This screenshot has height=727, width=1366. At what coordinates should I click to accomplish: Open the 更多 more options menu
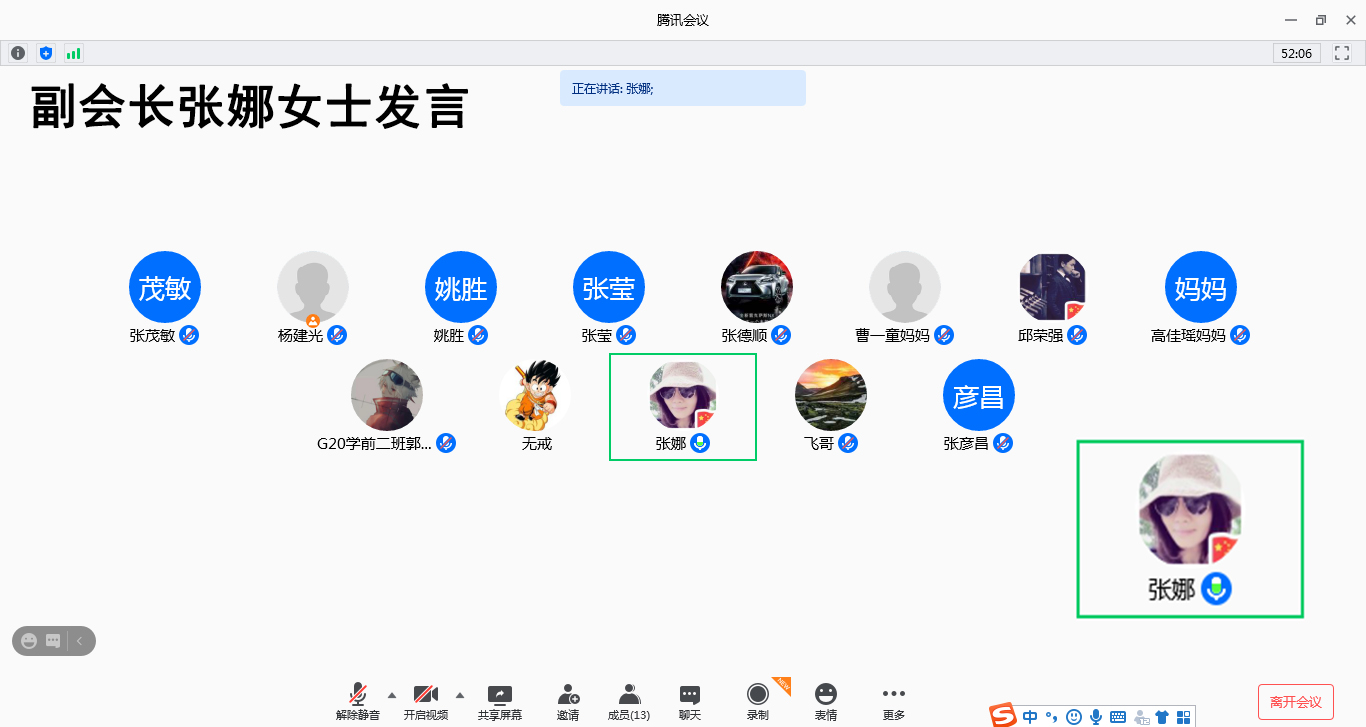click(894, 702)
